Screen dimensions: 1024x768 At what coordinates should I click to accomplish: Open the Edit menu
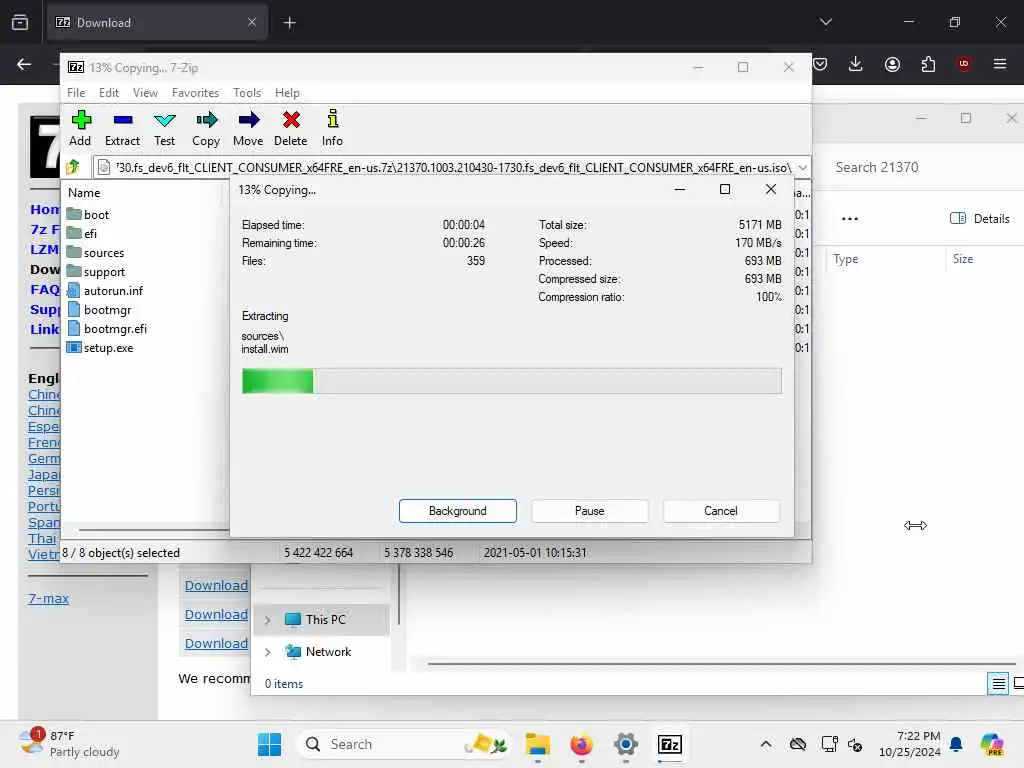[x=108, y=93]
